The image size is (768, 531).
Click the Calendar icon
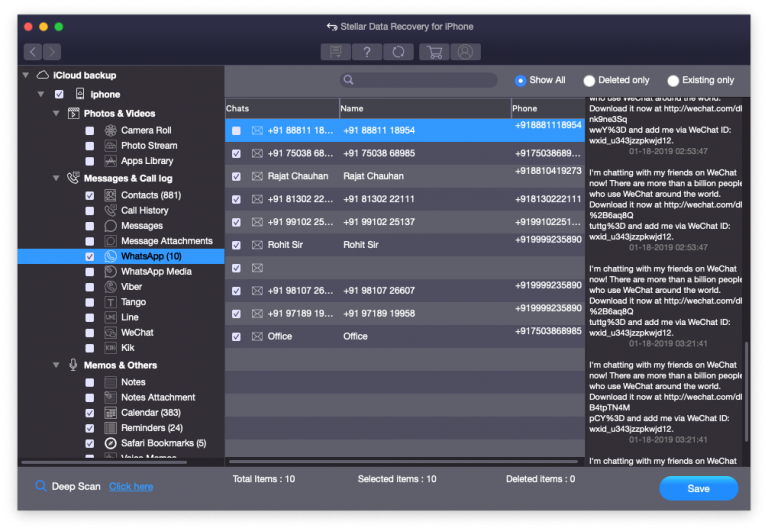[x=111, y=412]
